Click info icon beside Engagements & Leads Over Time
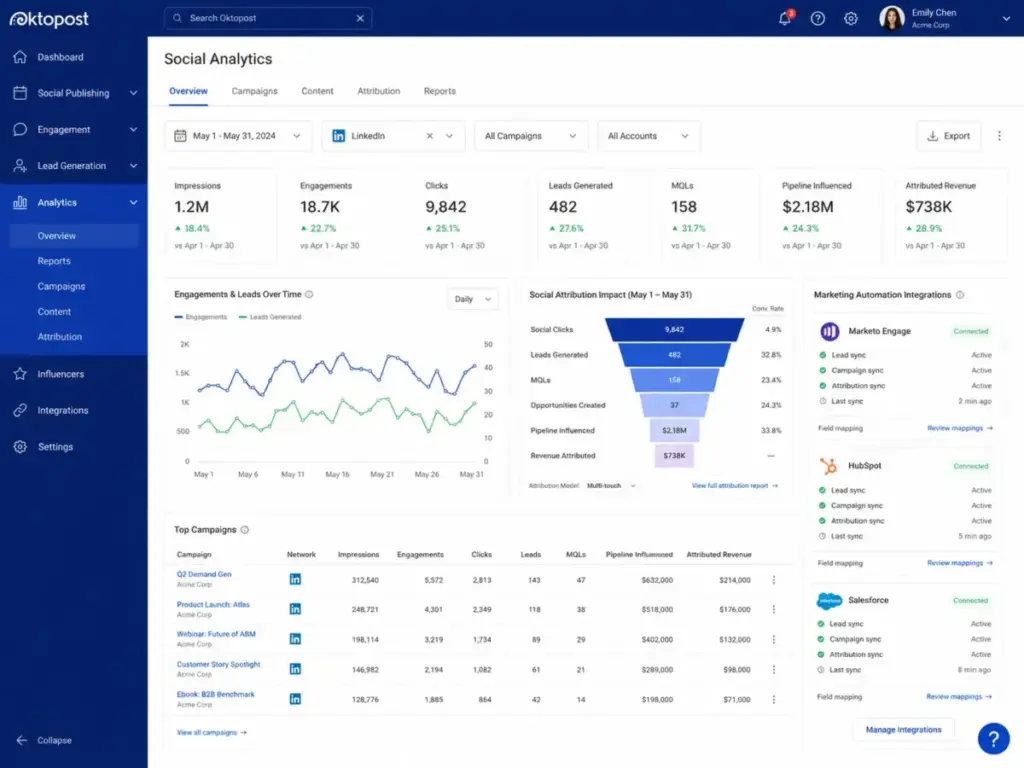Screen dimensions: 1024x768 pos(309,295)
